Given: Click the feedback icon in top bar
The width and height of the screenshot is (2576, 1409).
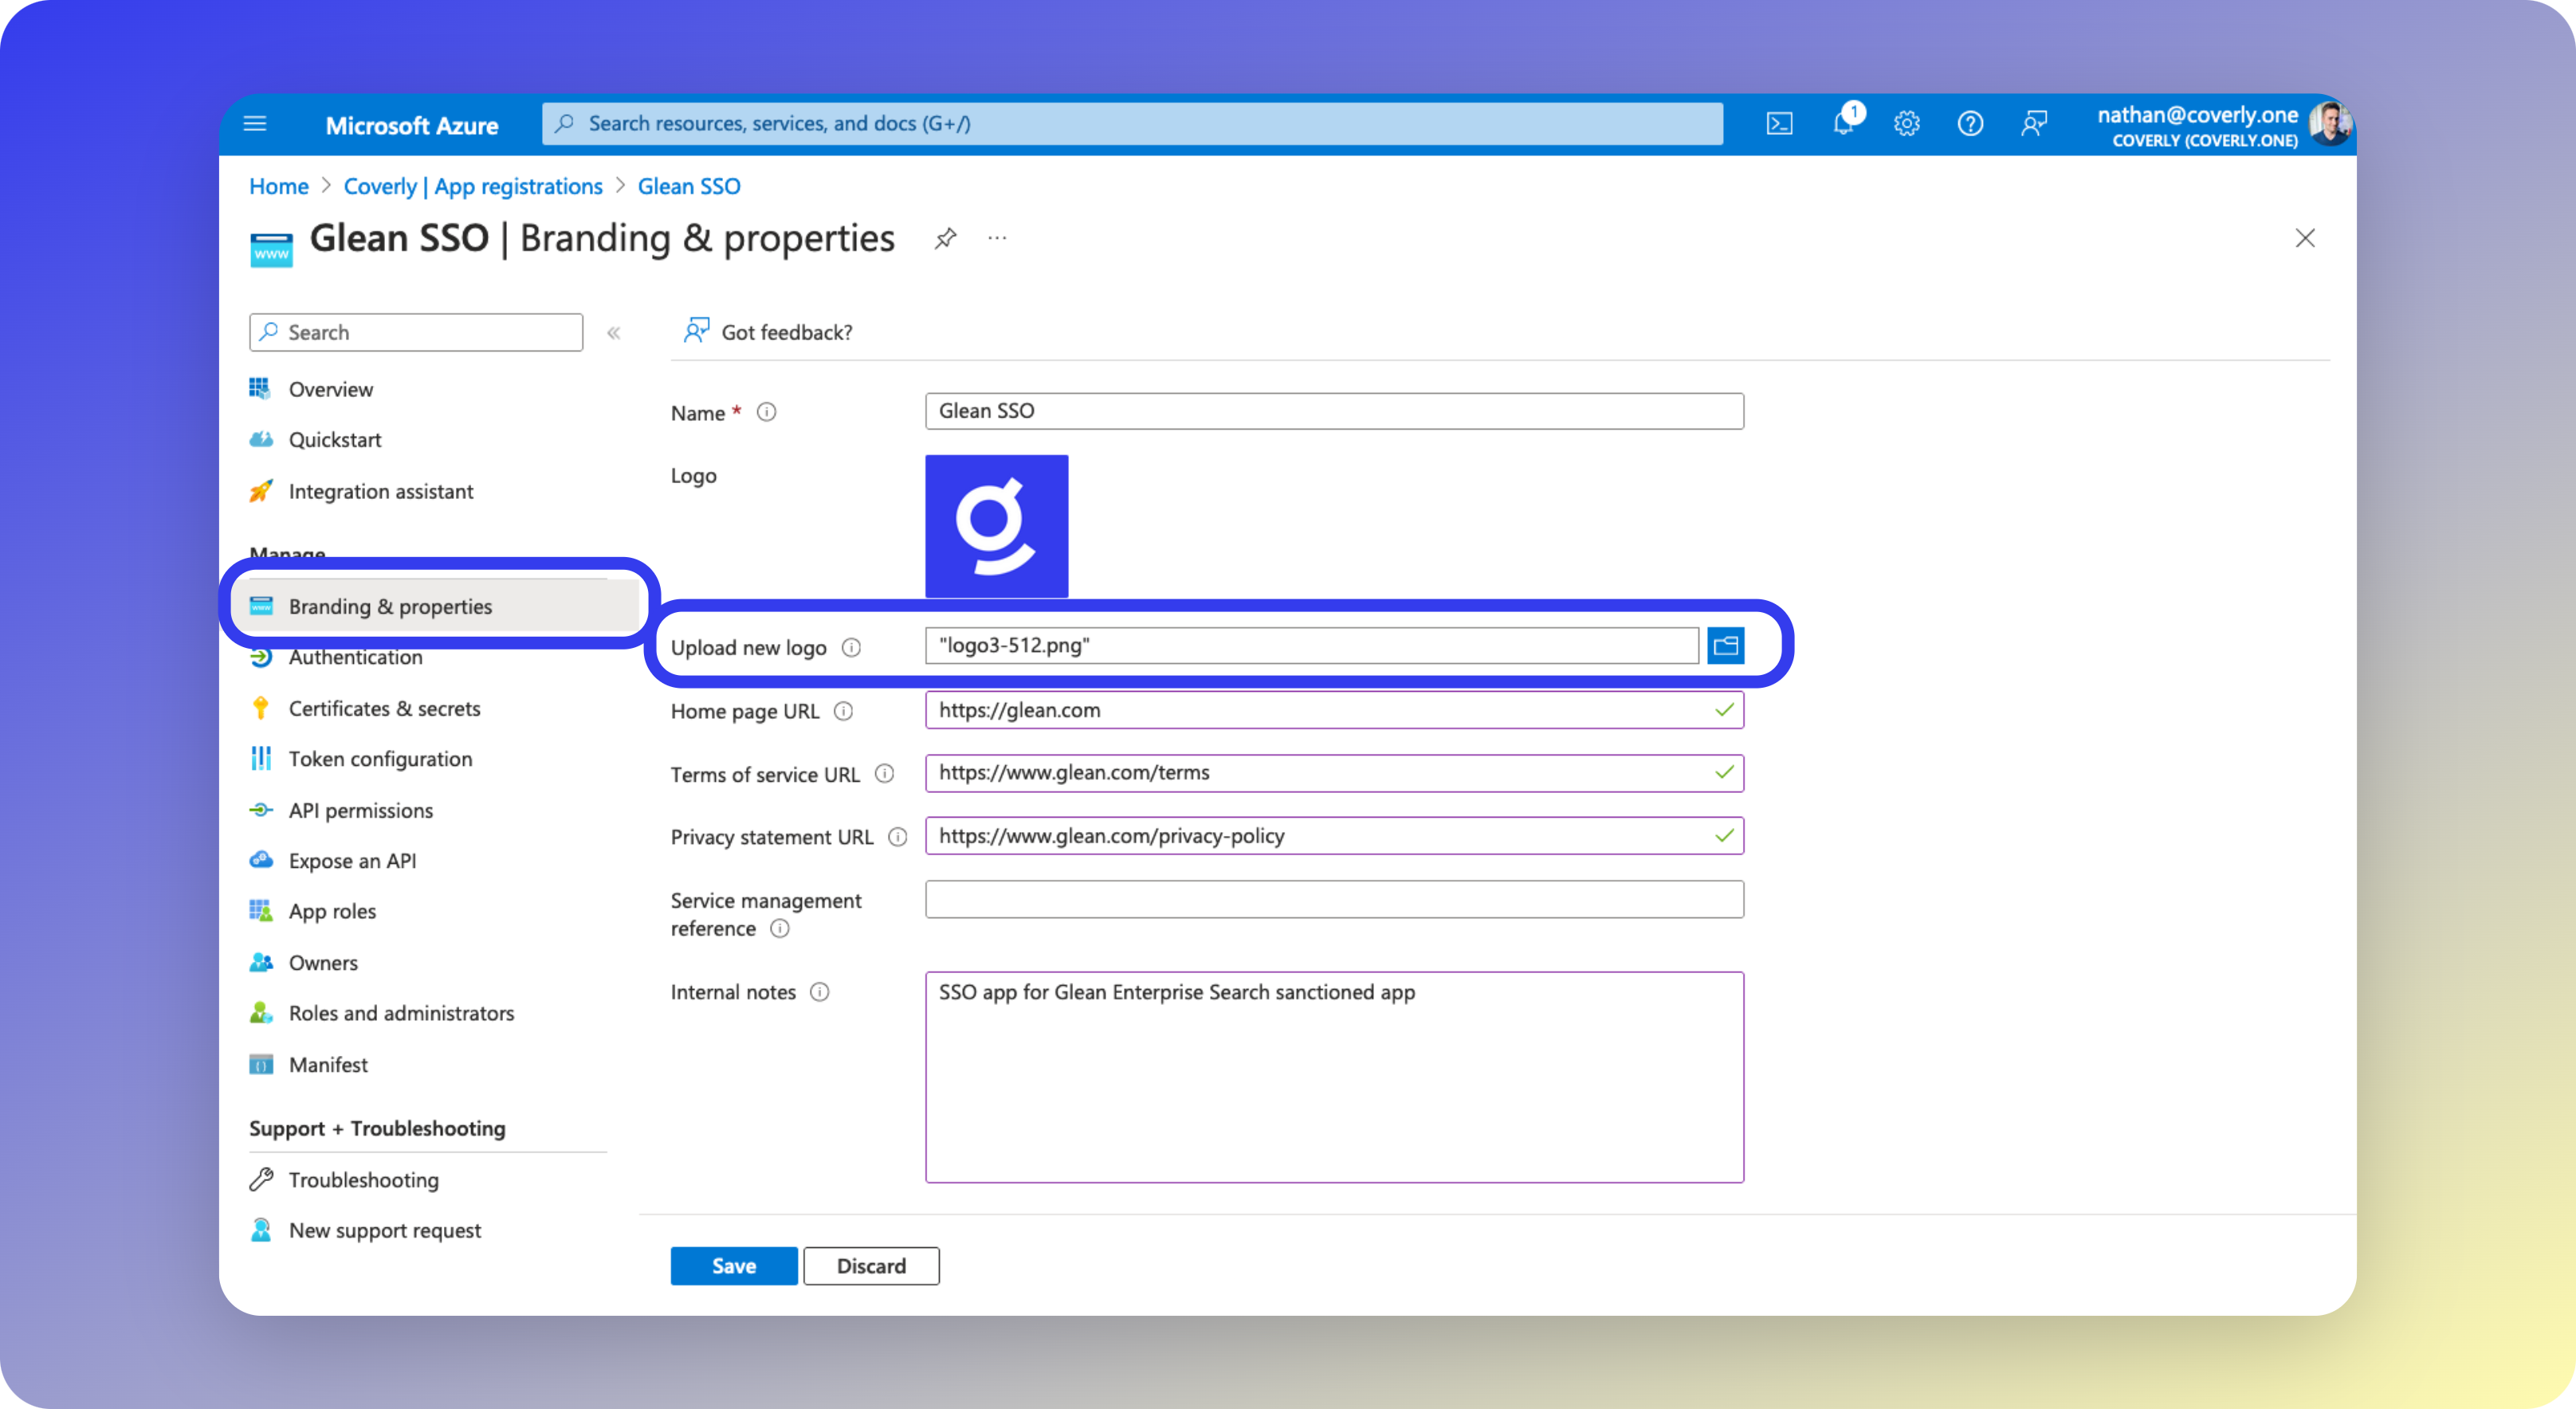Looking at the screenshot, I should point(2034,124).
